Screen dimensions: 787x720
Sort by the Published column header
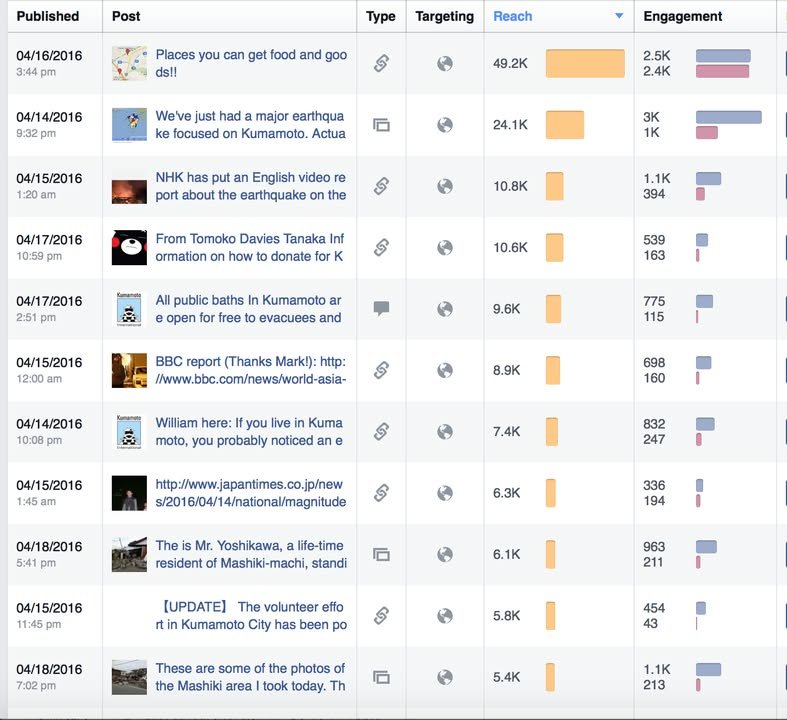[x=48, y=16]
